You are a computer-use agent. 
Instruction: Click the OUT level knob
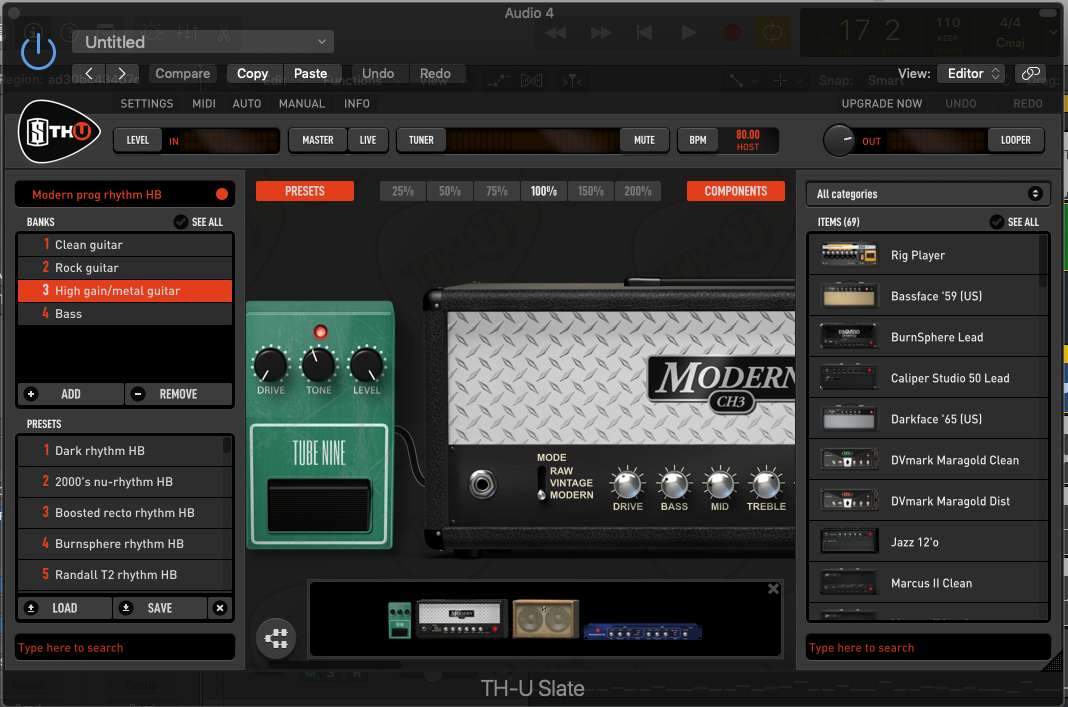point(839,140)
